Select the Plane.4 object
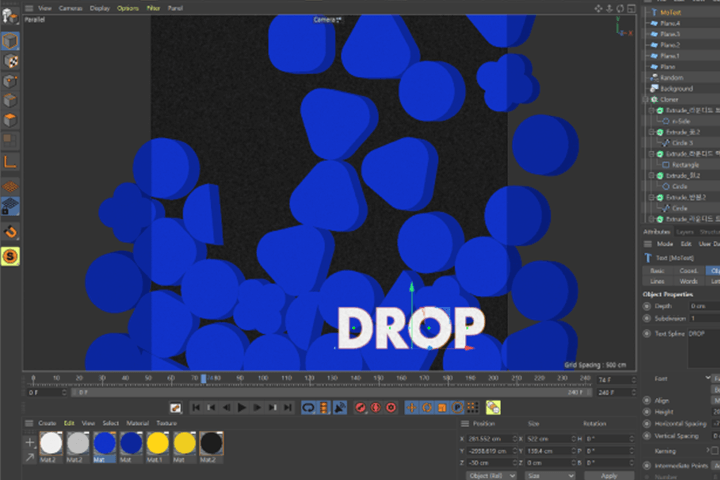720x480 pixels. tap(670, 23)
